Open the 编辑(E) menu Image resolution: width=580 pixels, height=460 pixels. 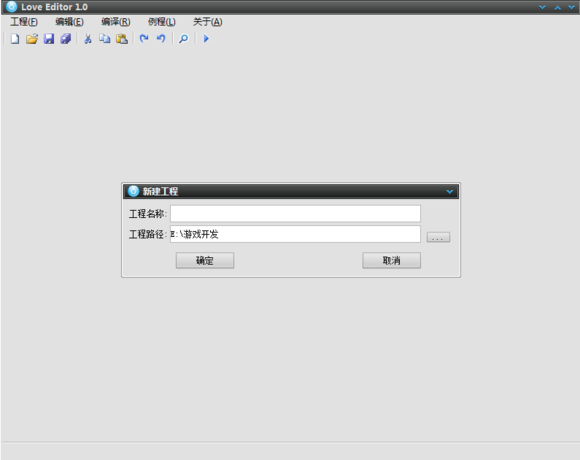[x=70, y=22]
